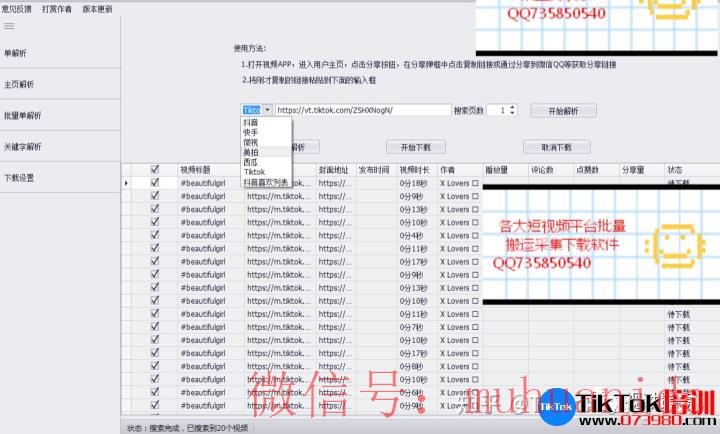Uncheck the row with duration 0分6秒

click(x=155, y=392)
